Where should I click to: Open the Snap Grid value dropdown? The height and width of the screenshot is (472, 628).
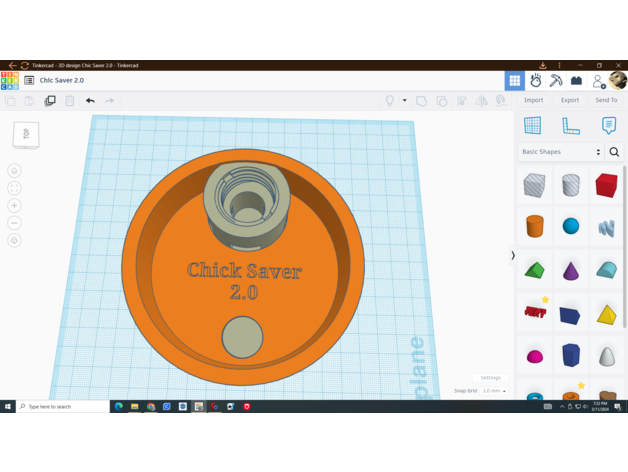point(494,391)
